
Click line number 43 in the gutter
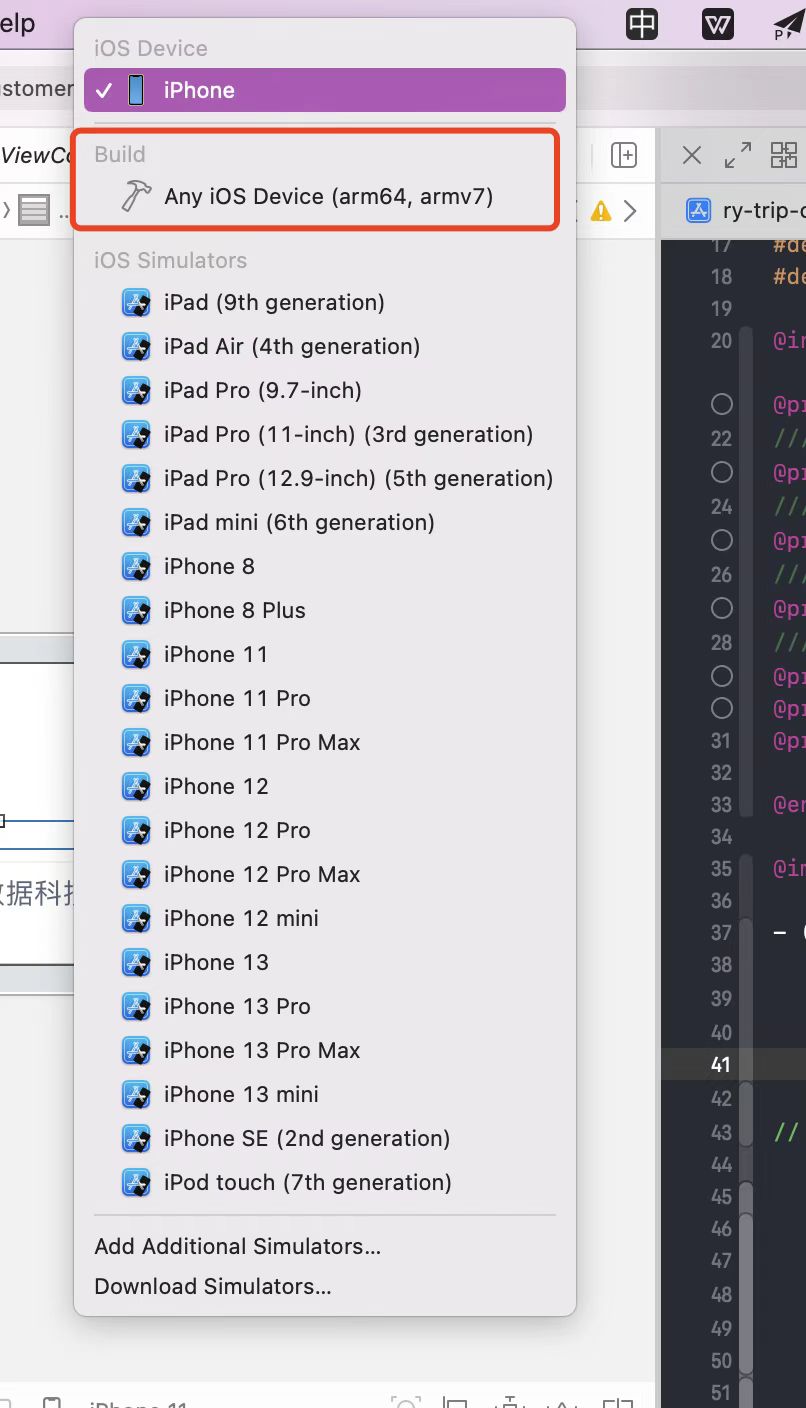pyautogui.click(x=721, y=1132)
